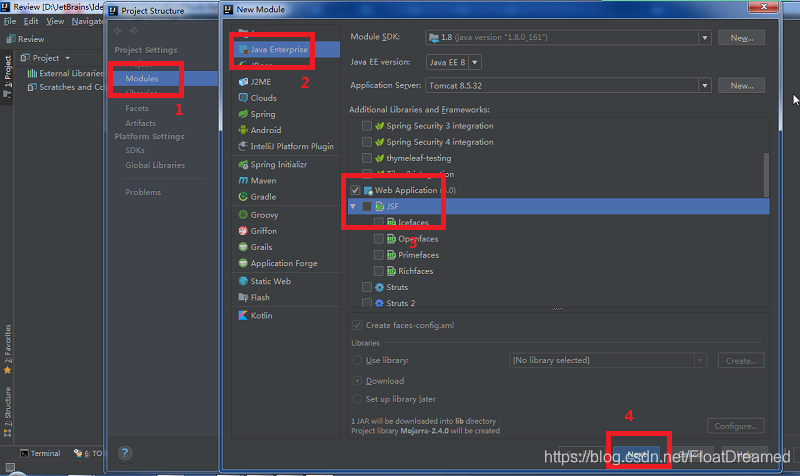Select Modules in Project Settings

(x=142, y=79)
